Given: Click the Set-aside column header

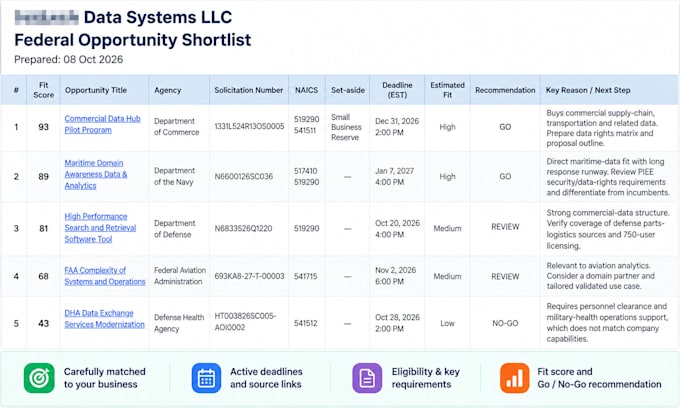Looking at the screenshot, I should click(348, 90).
